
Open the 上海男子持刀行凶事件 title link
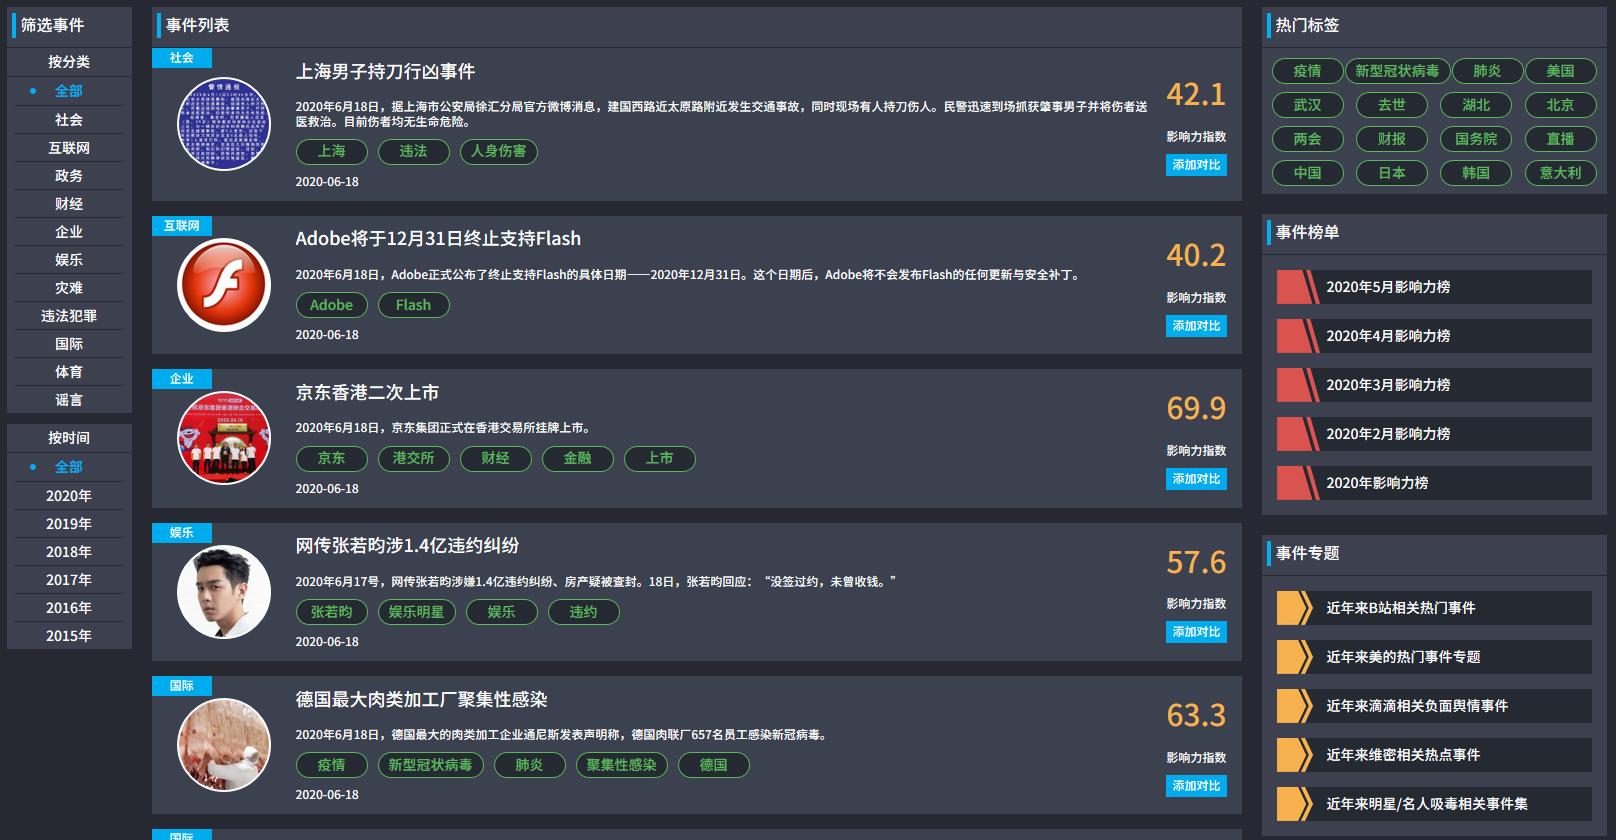pyautogui.click(x=385, y=72)
